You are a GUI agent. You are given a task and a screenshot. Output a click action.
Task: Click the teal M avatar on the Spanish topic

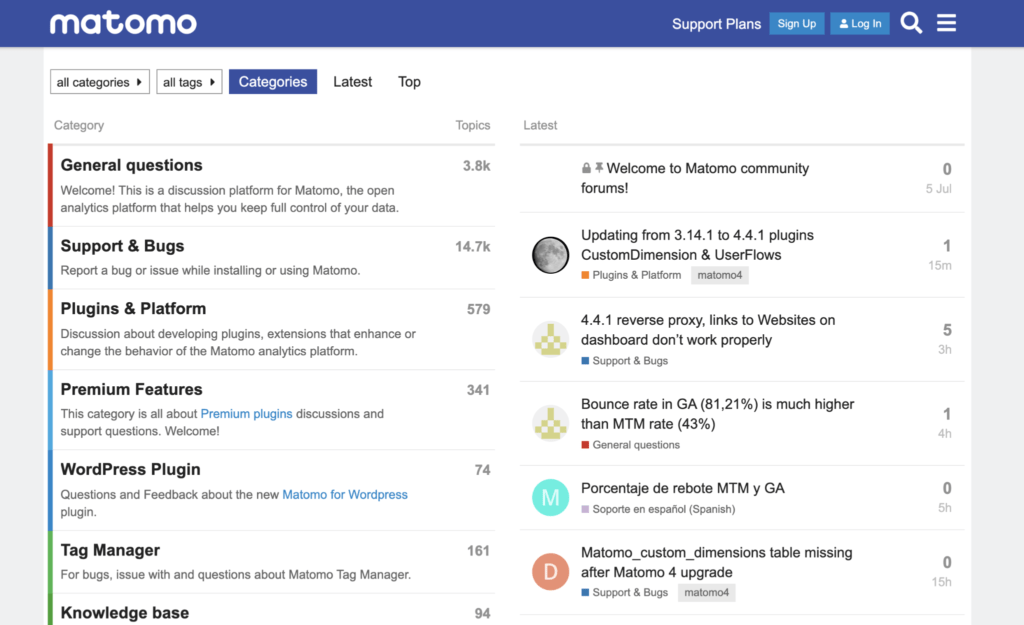(x=550, y=496)
